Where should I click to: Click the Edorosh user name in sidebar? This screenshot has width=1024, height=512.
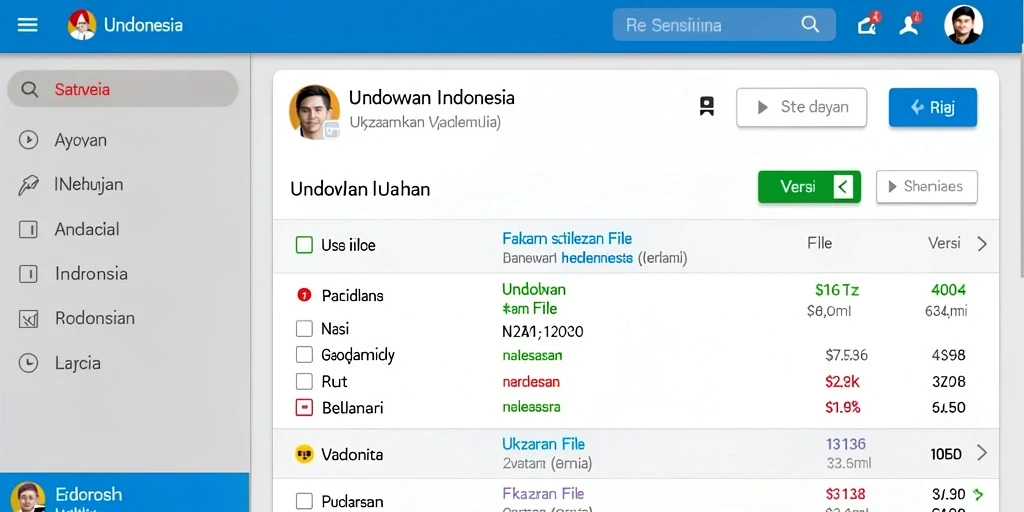pos(89,494)
